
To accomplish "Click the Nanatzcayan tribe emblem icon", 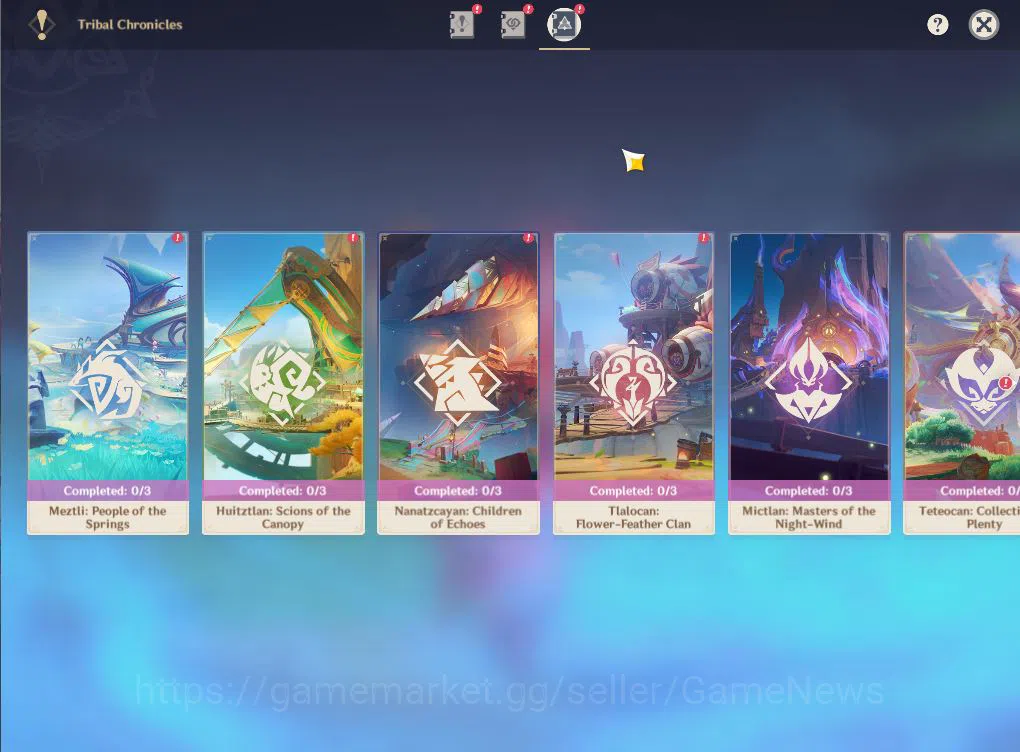I will click(x=458, y=383).
